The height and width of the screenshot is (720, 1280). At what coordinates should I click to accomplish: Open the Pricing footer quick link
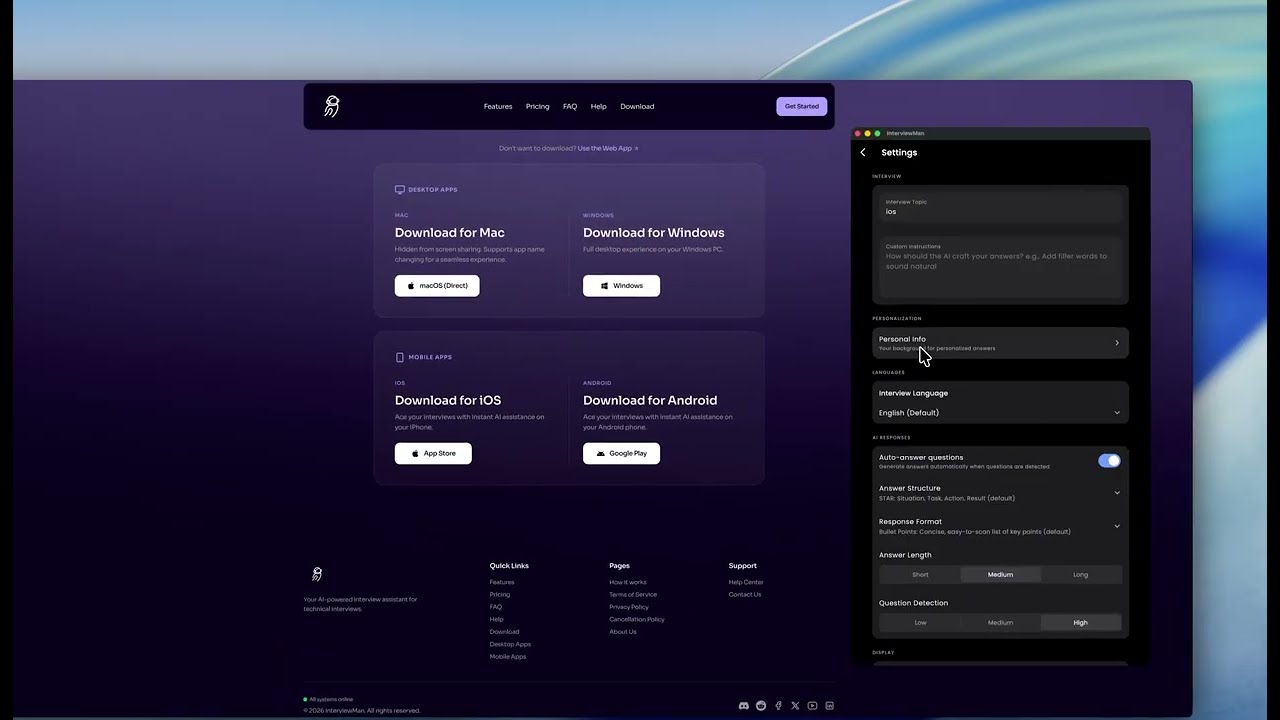point(500,595)
